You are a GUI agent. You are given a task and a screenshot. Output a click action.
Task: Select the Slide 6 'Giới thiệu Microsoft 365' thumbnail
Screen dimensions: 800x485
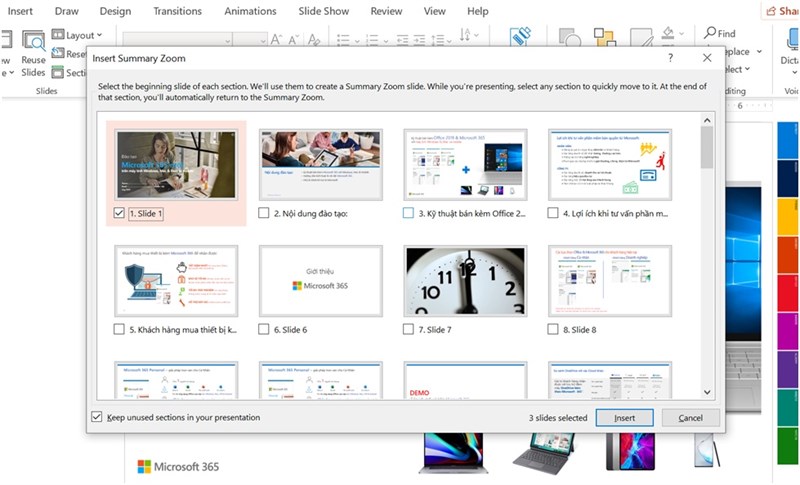(x=321, y=280)
